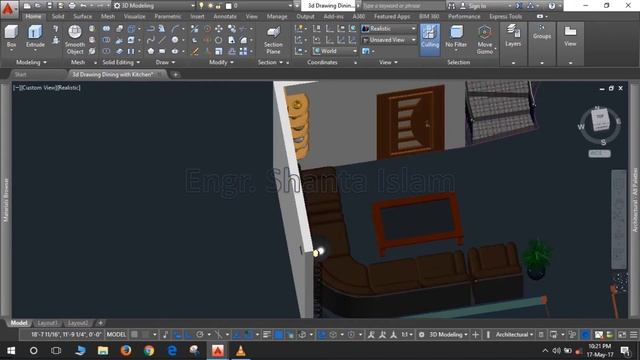This screenshot has width=640, height=360.
Task: Expand the Modify panel
Action: click(x=221, y=62)
